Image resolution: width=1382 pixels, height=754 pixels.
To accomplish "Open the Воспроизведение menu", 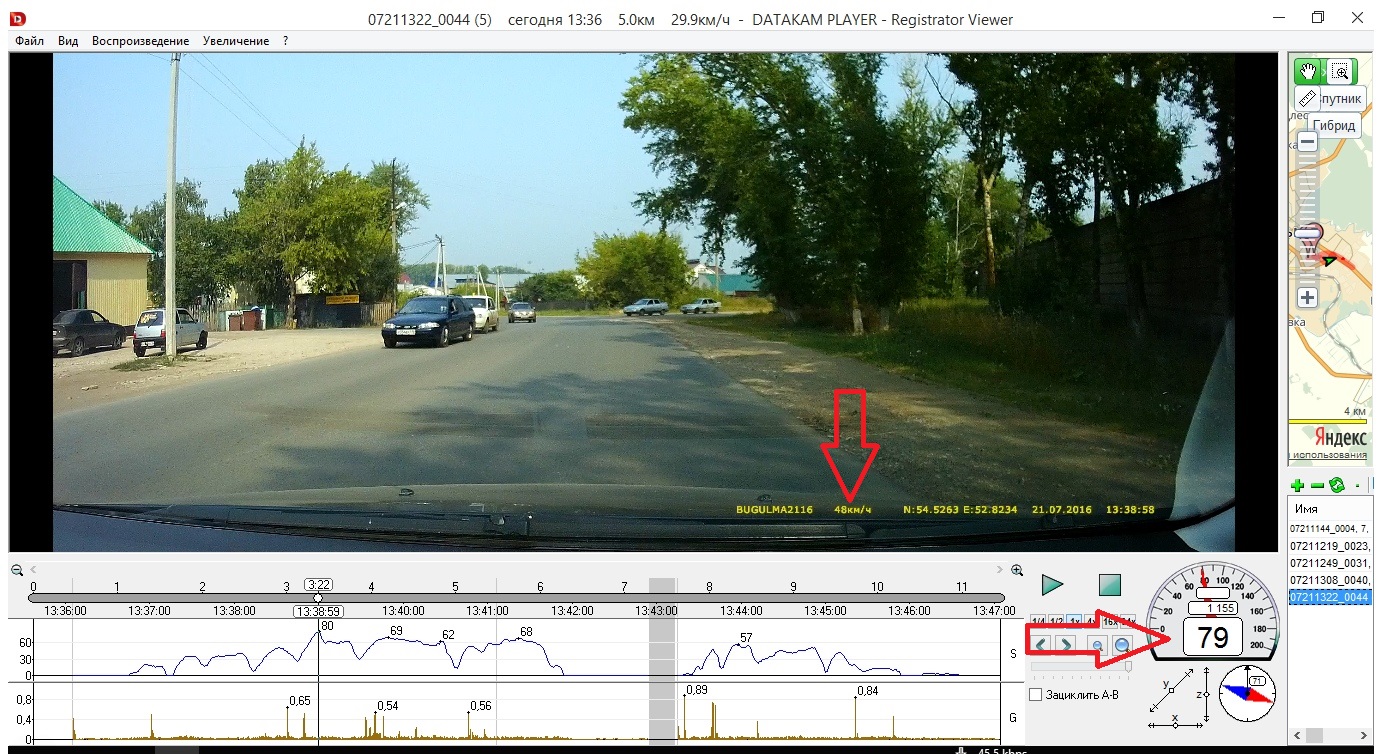I will click(x=140, y=41).
